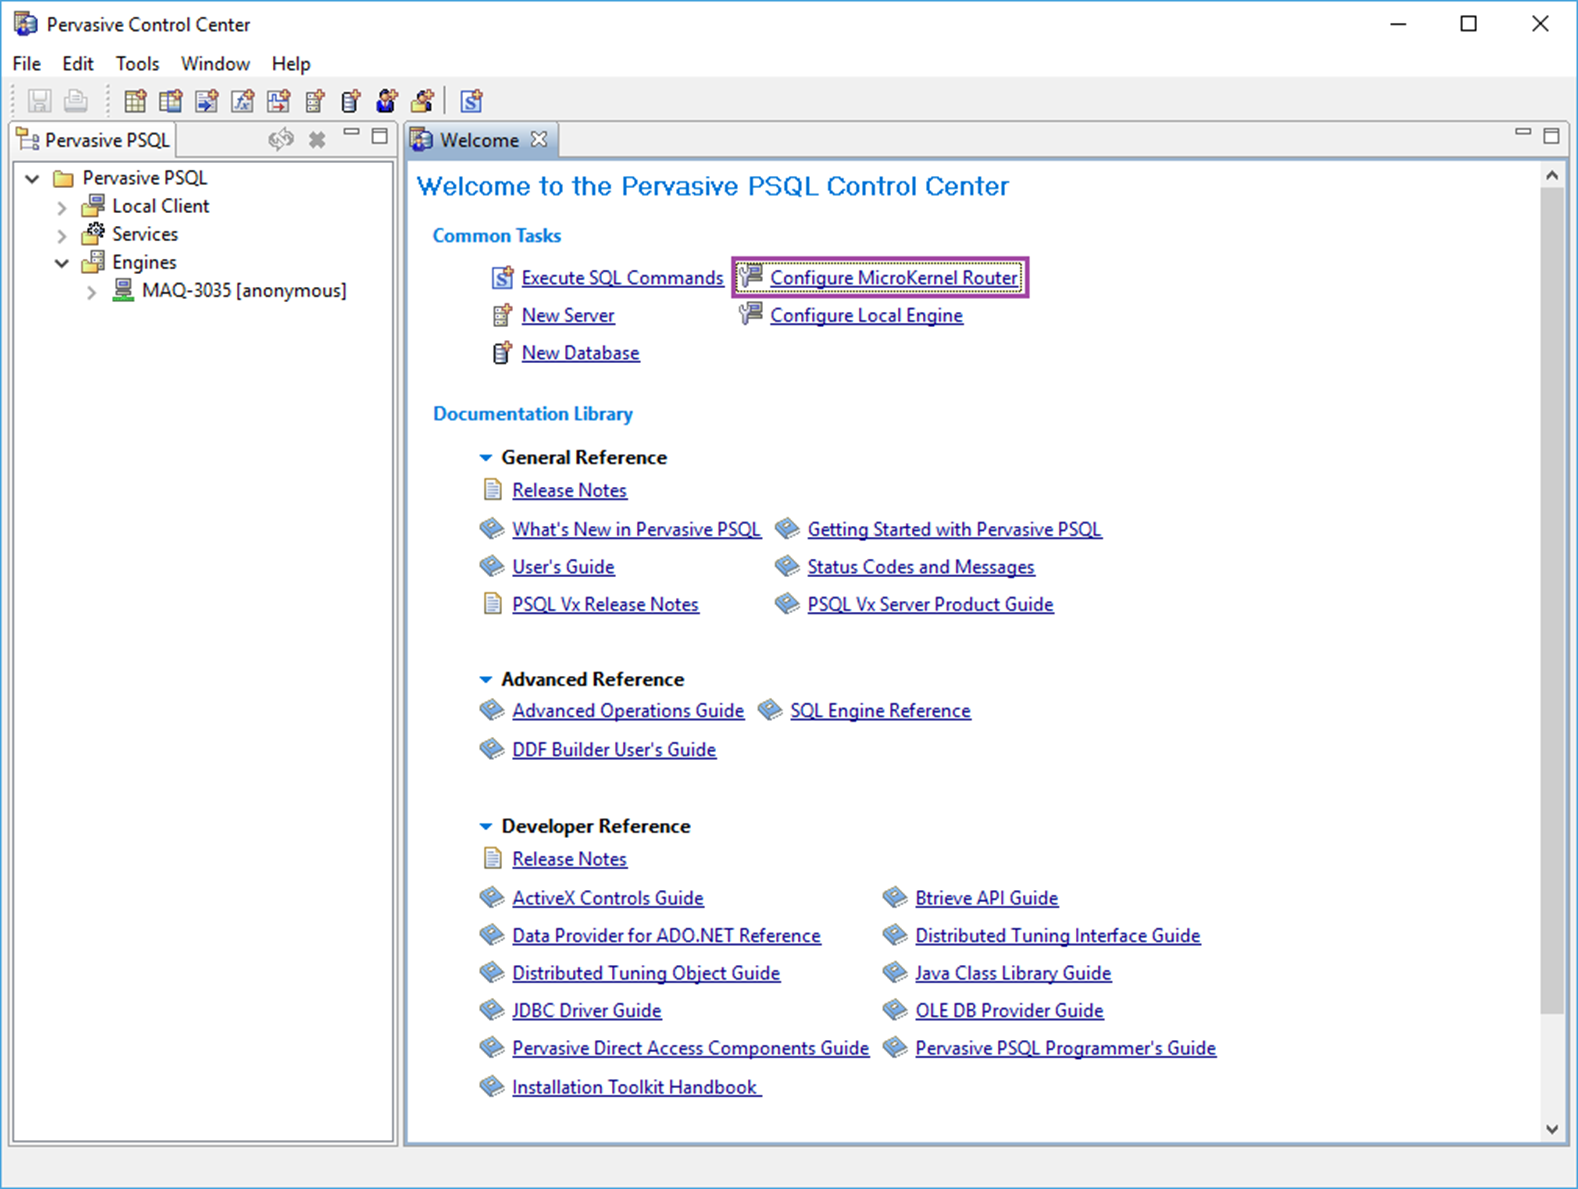Select MAQ-3035 [anonymous] in the tree
Screen dimensions: 1578x1189
tap(244, 290)
